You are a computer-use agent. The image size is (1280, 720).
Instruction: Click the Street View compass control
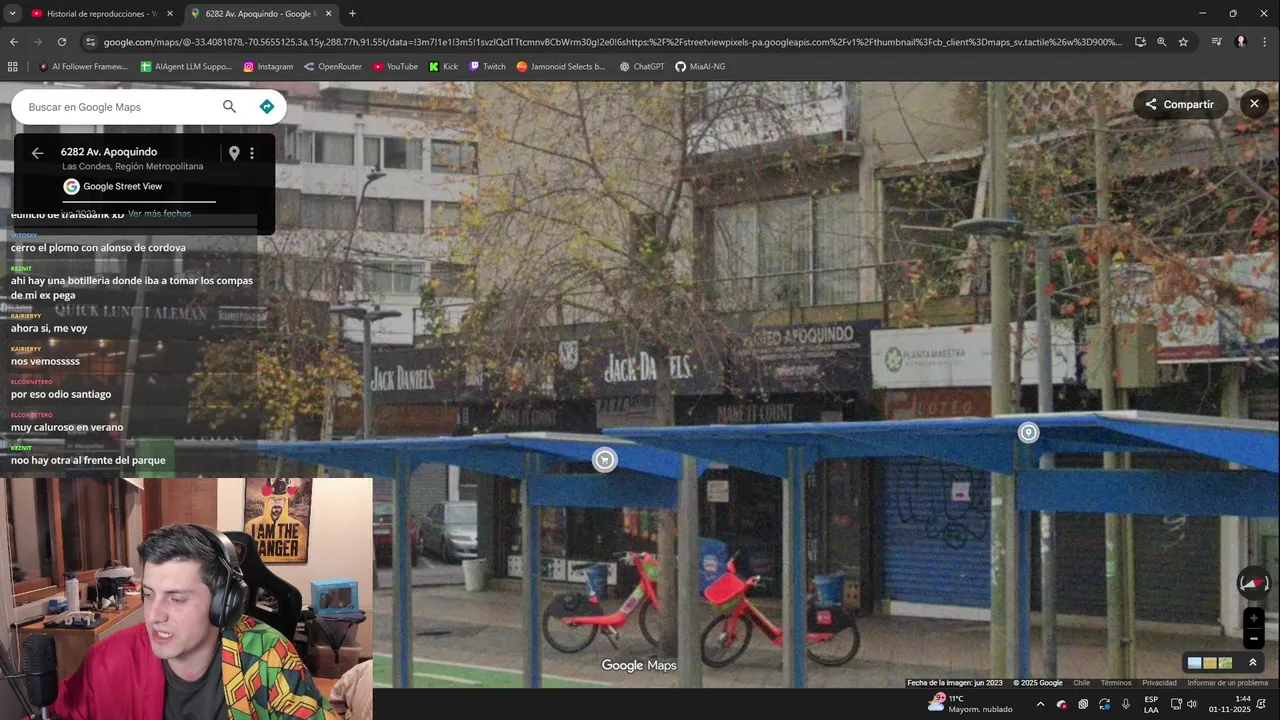[1254, 583]
